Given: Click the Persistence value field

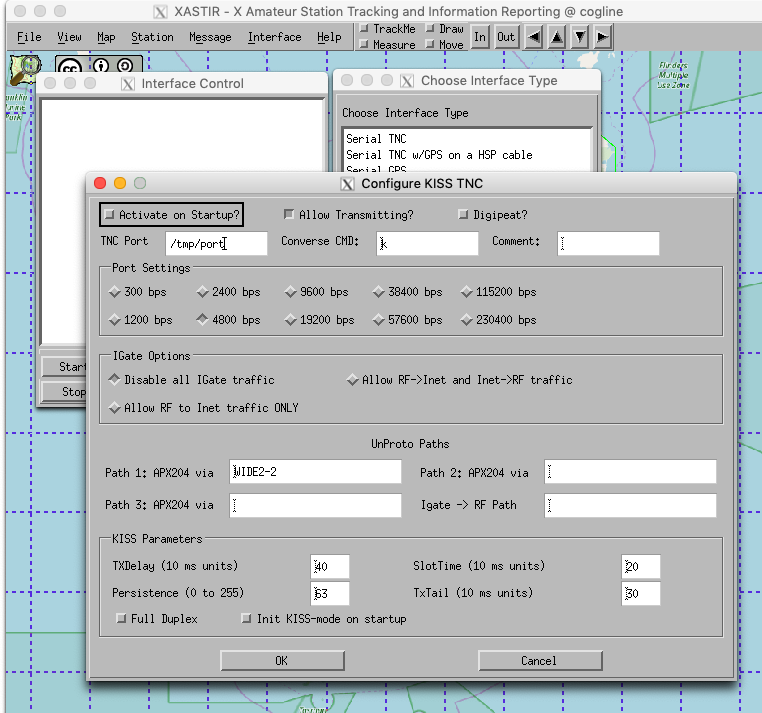Looking at the screenshot, I should point(329,593).
